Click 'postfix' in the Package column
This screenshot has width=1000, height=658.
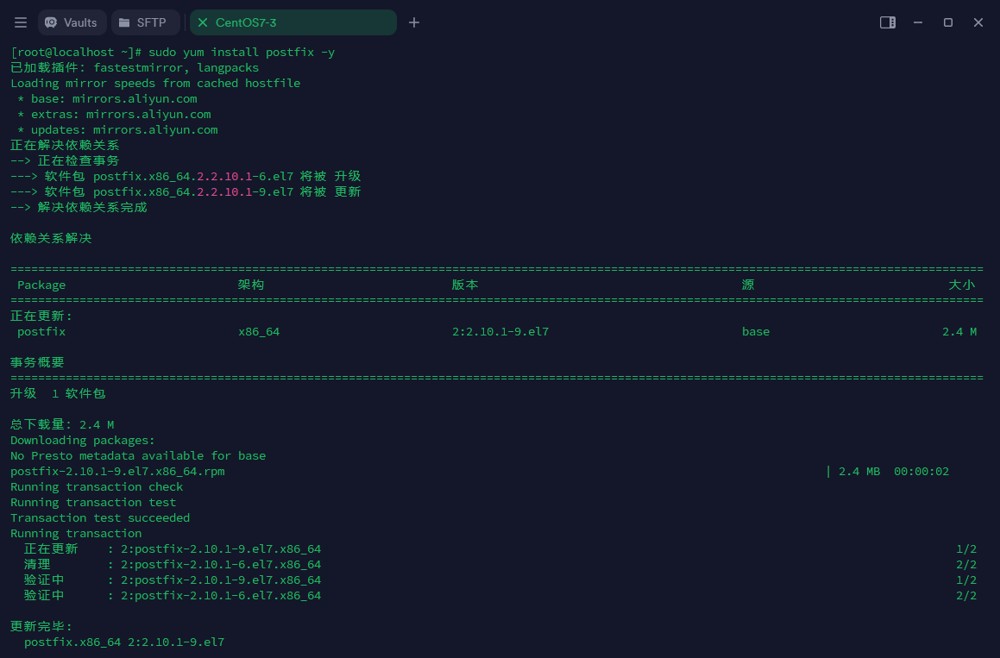(x=41, y=332)
